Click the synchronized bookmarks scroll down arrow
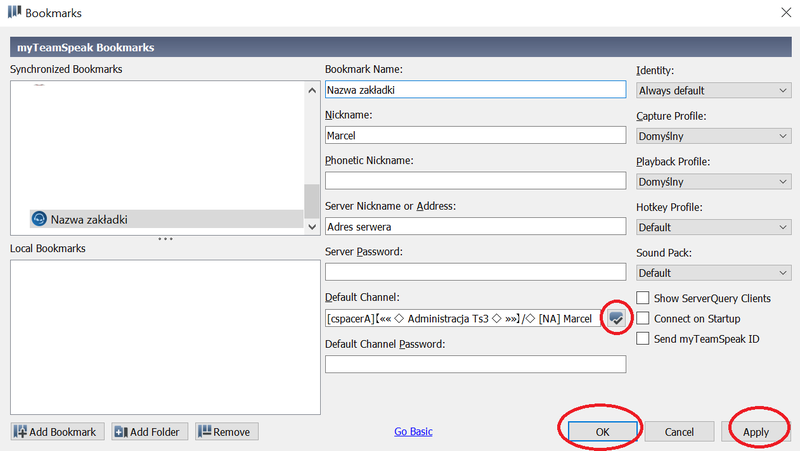This screenshot has height=451, width=800. 312,227
